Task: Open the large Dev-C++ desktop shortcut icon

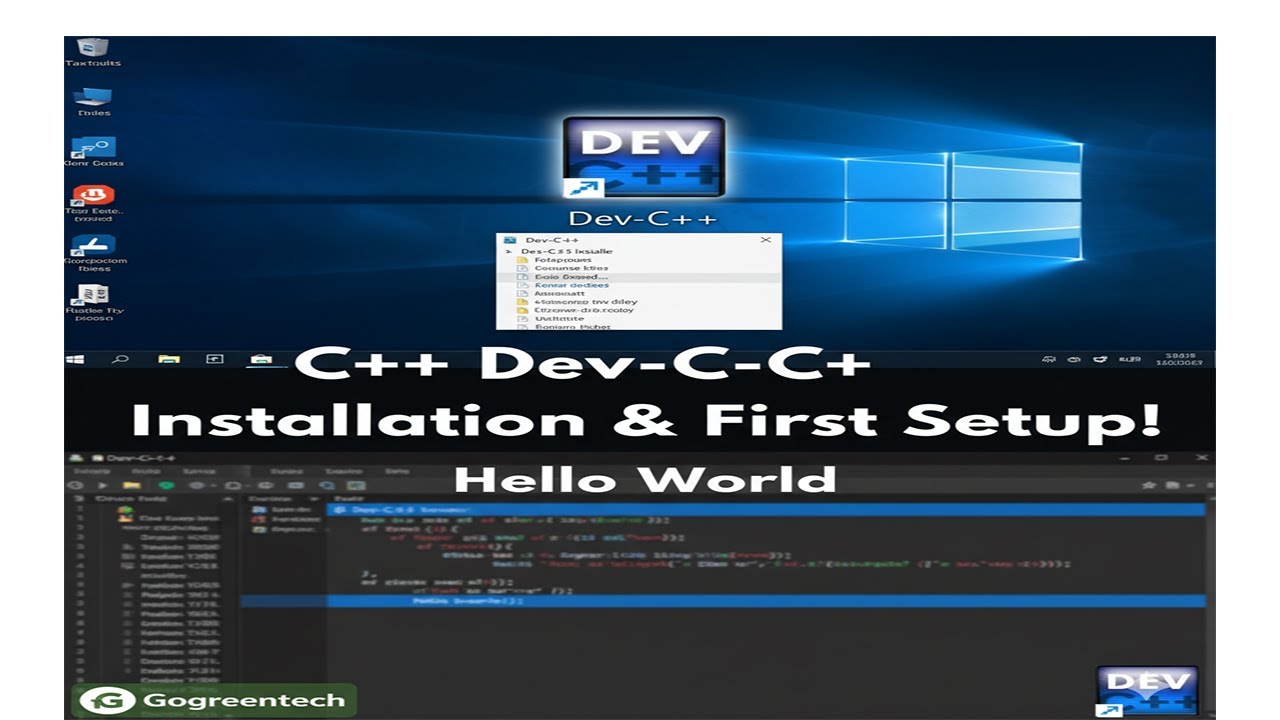Action: 643,159
